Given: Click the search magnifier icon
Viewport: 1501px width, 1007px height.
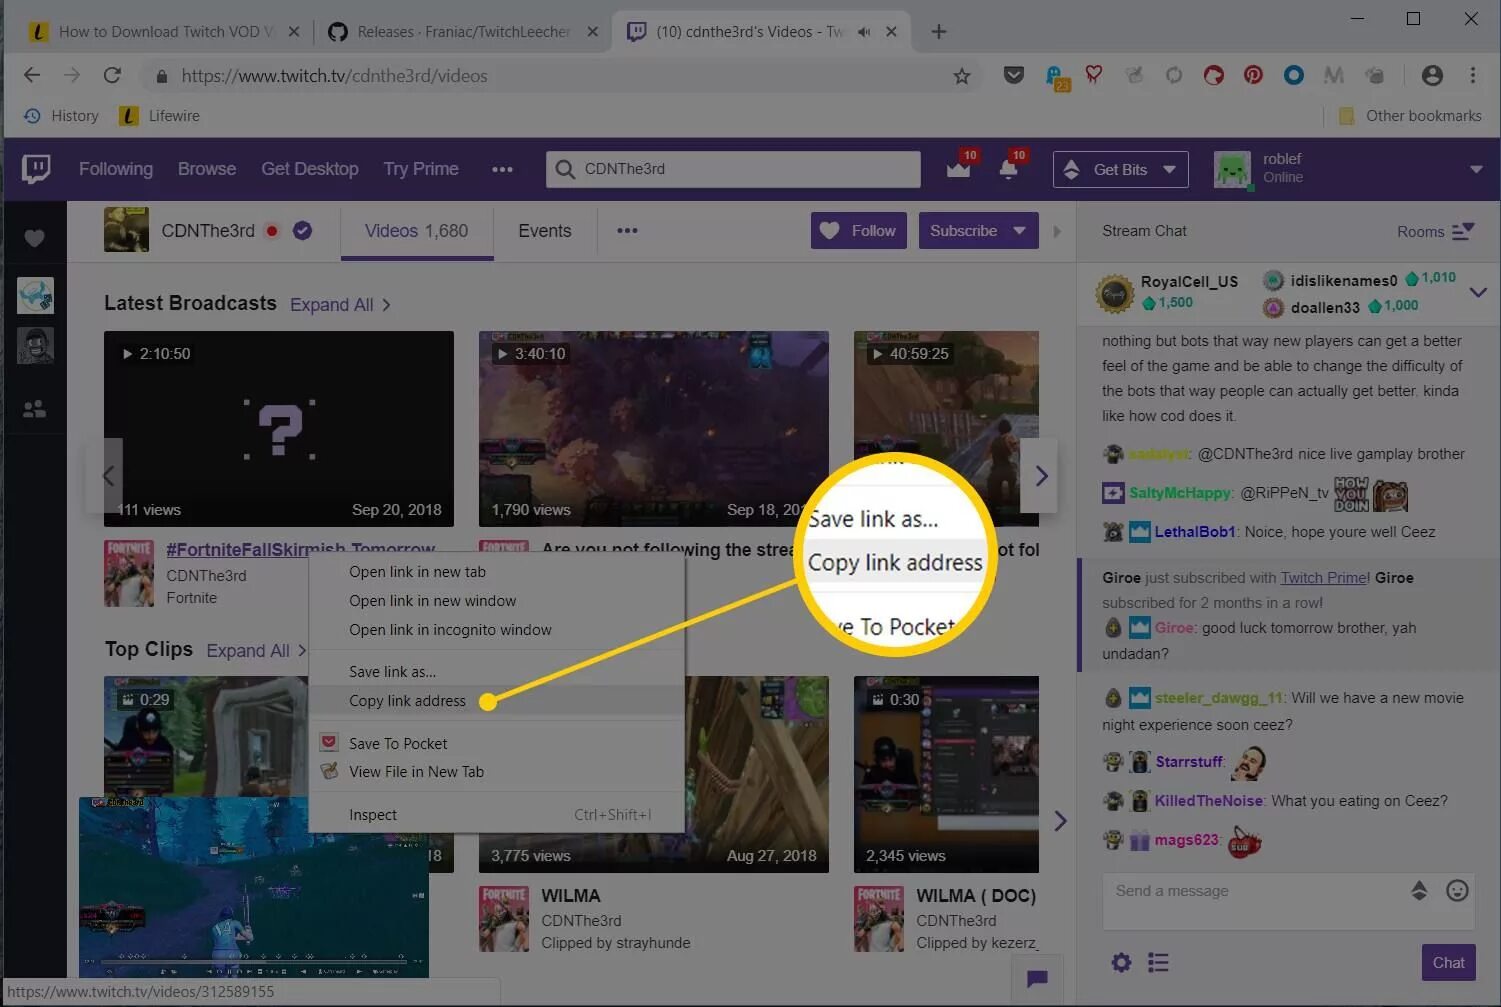Looking at the screenshot, I should pyautogui.click(x=565, y=169).
